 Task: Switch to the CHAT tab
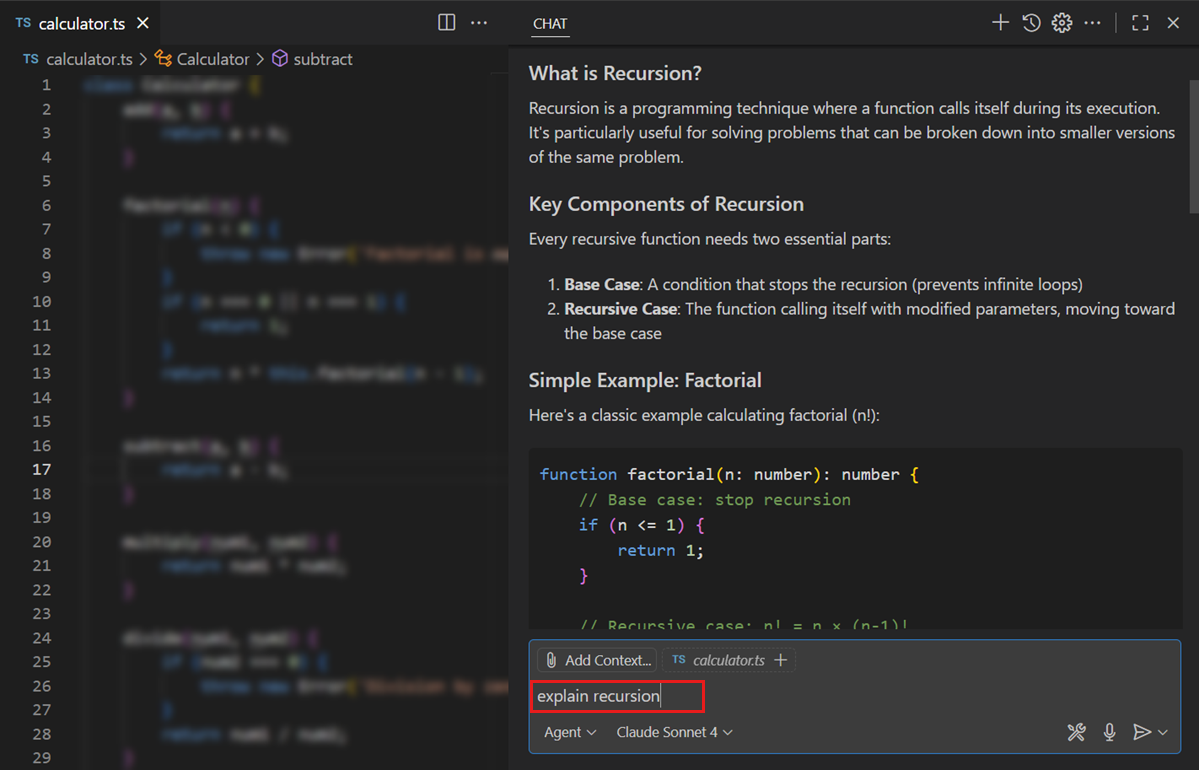point(550,24)
